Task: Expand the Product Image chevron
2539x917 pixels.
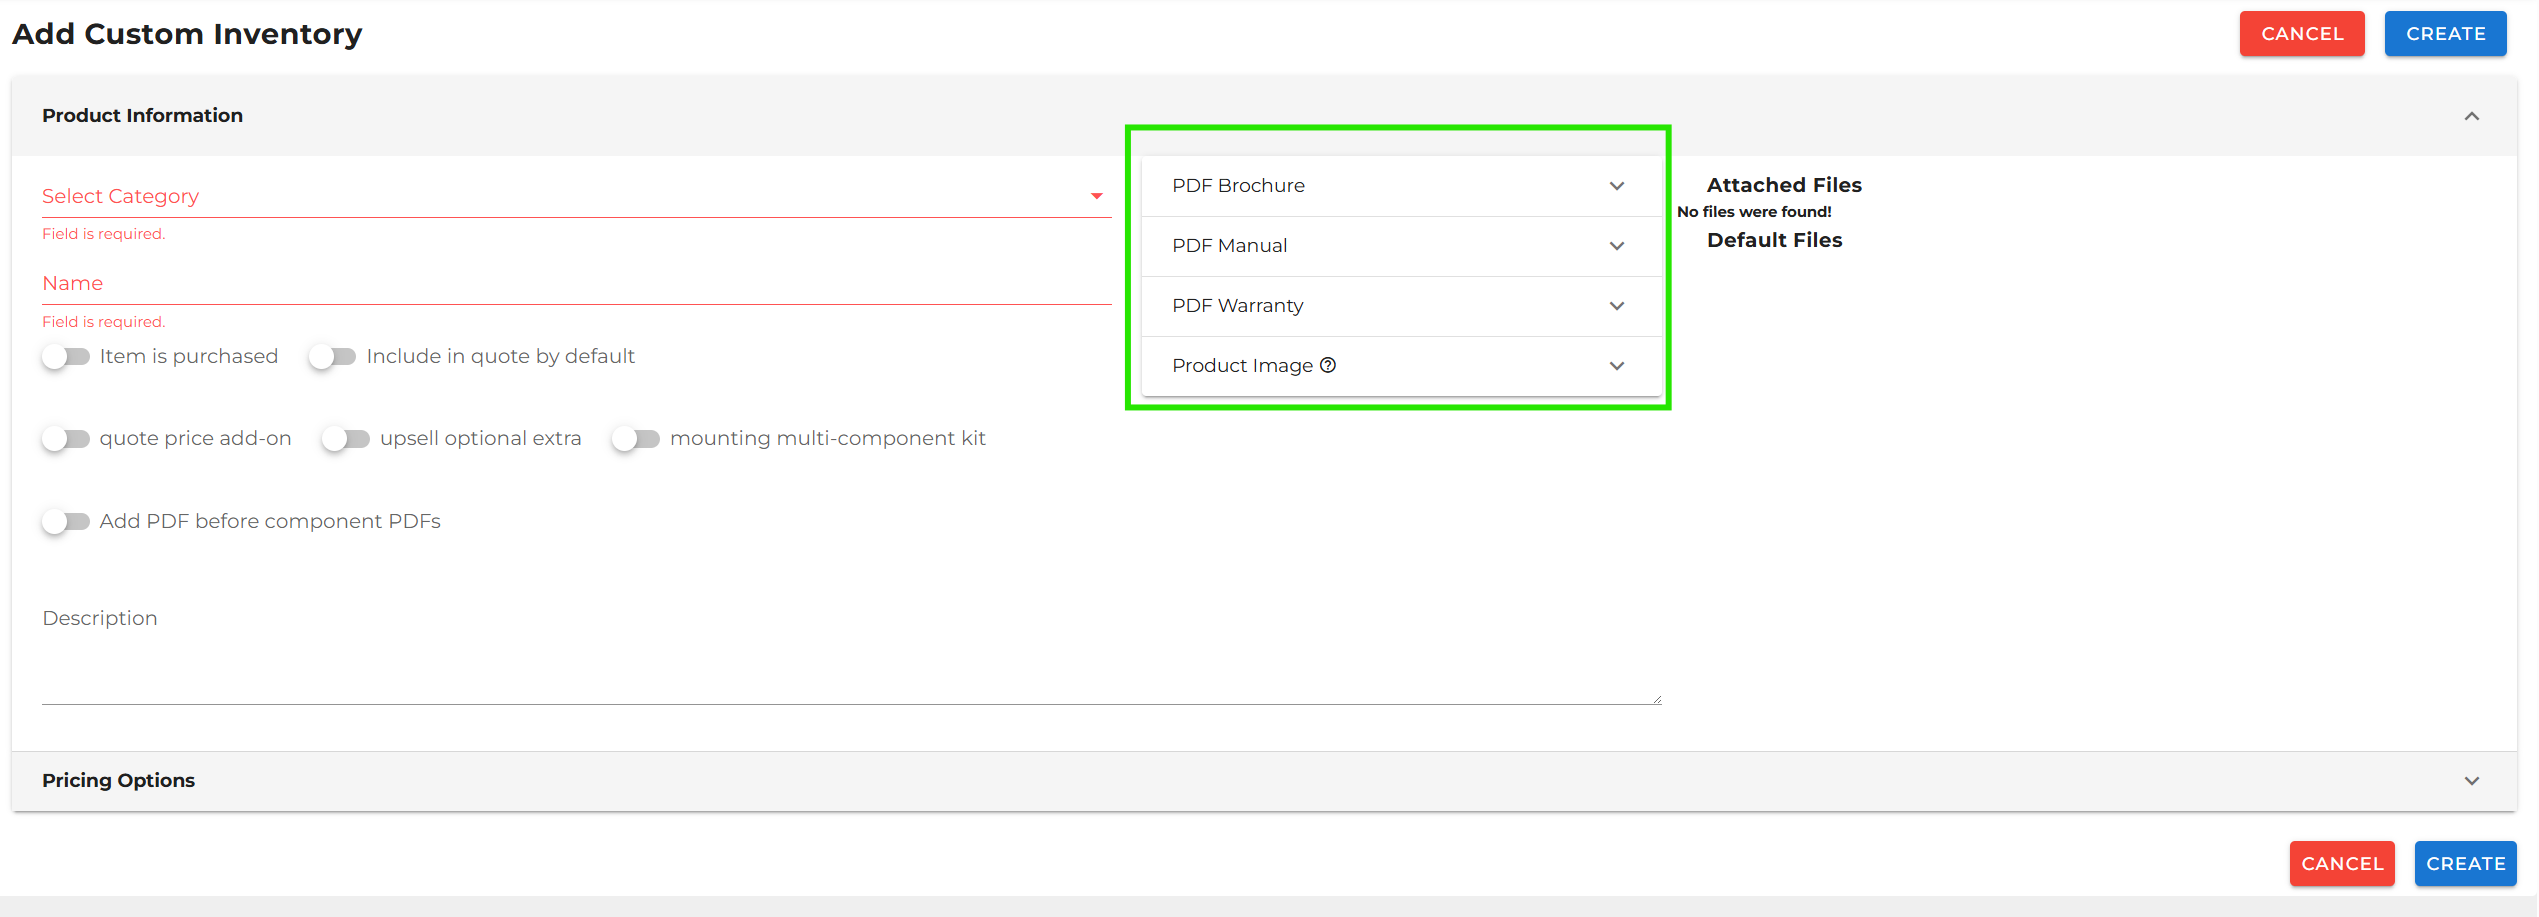Action: pos(1616,366)
